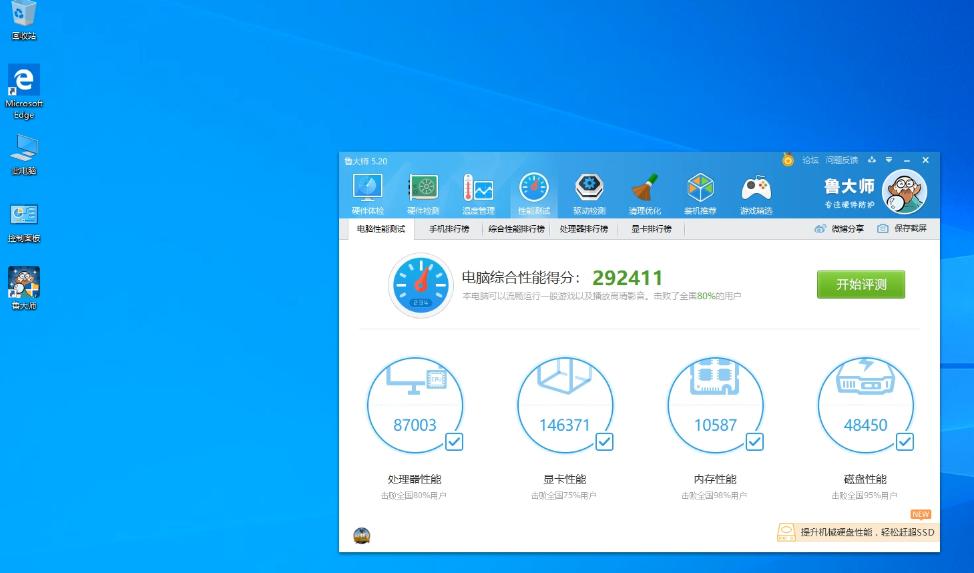Open 鲁大师 desktop shortcut icon
Screen dimensions: 974x573
[x=24, y=288]
